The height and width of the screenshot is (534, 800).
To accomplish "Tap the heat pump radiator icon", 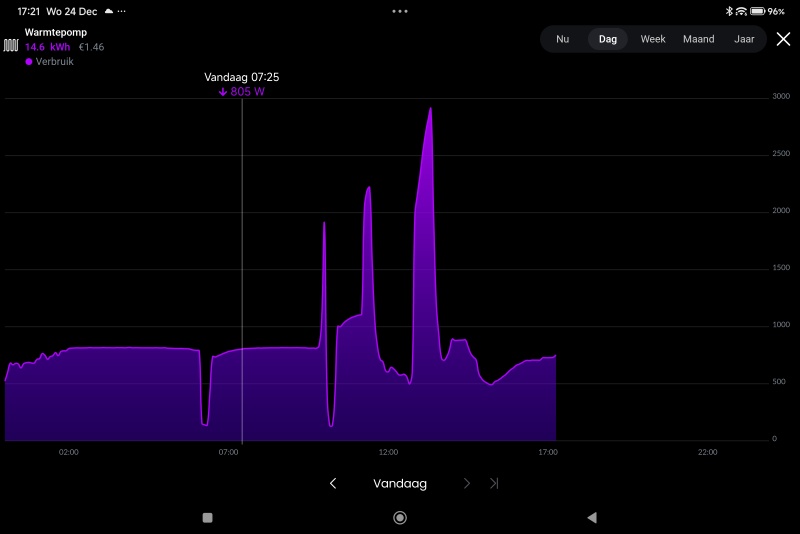I will [x=11, y=45].
